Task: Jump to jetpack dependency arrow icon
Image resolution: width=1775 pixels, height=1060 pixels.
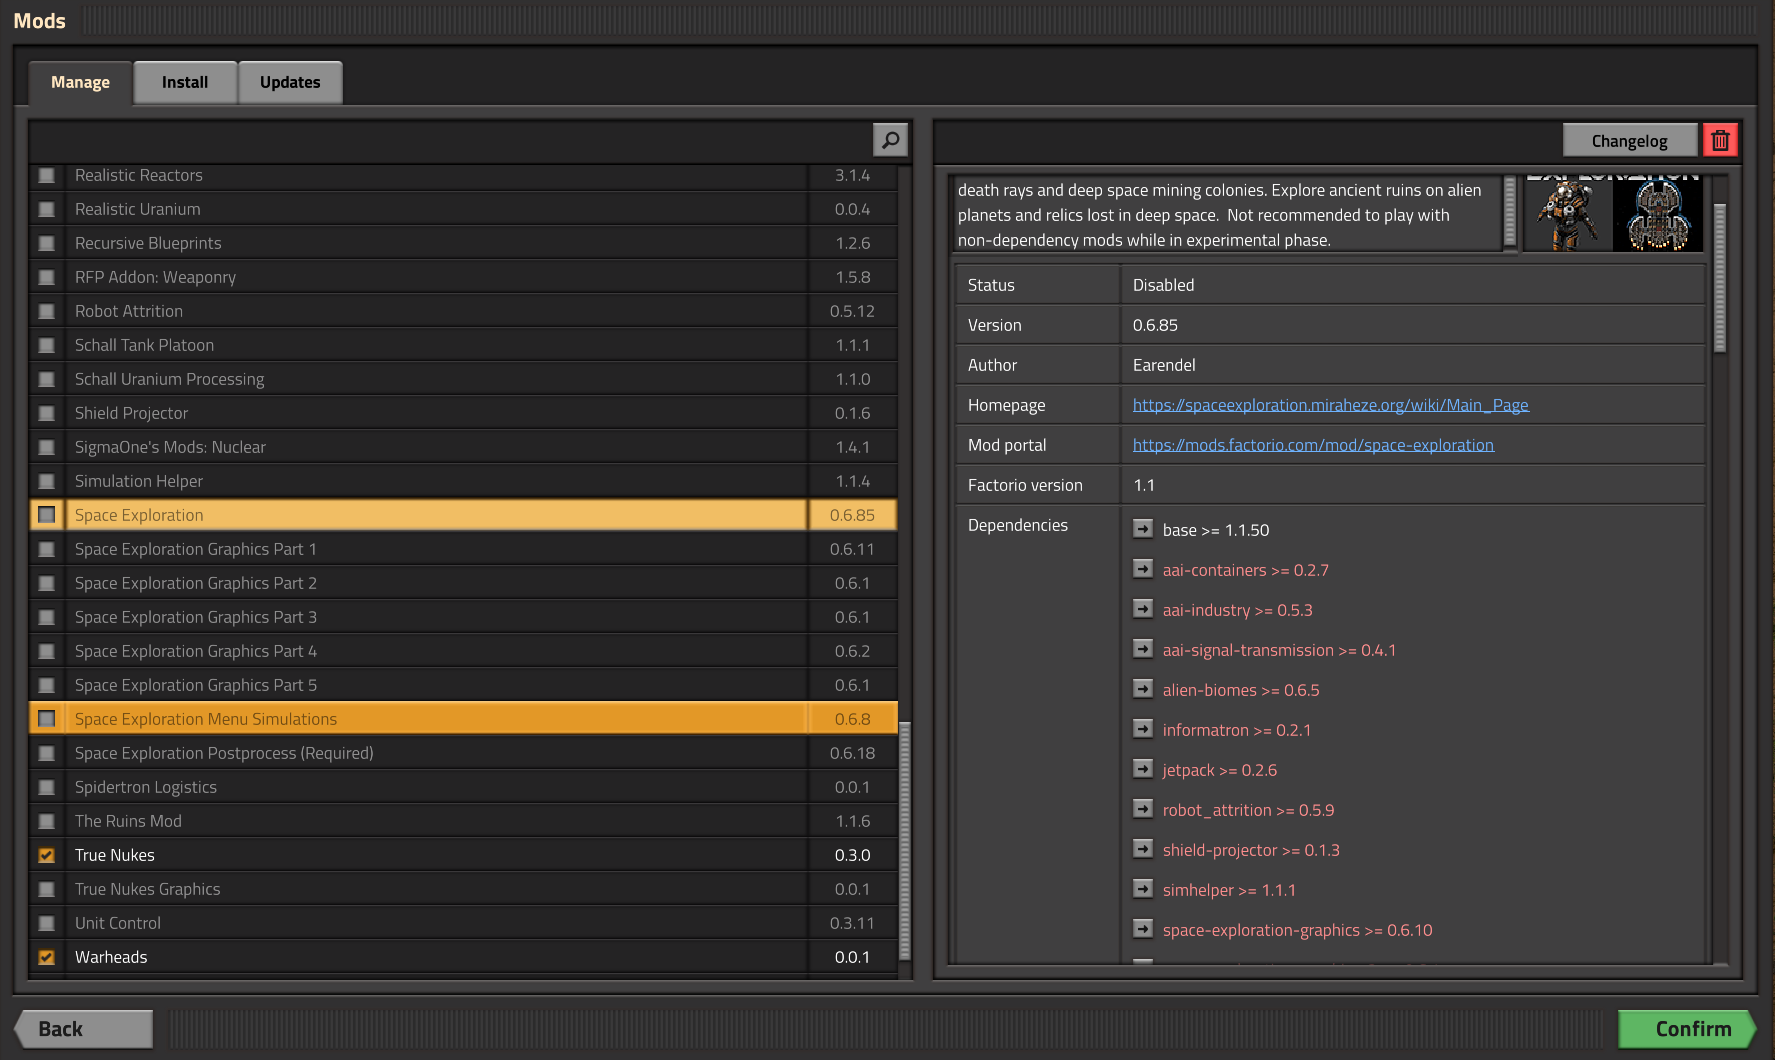Action: coord(1143,769)
